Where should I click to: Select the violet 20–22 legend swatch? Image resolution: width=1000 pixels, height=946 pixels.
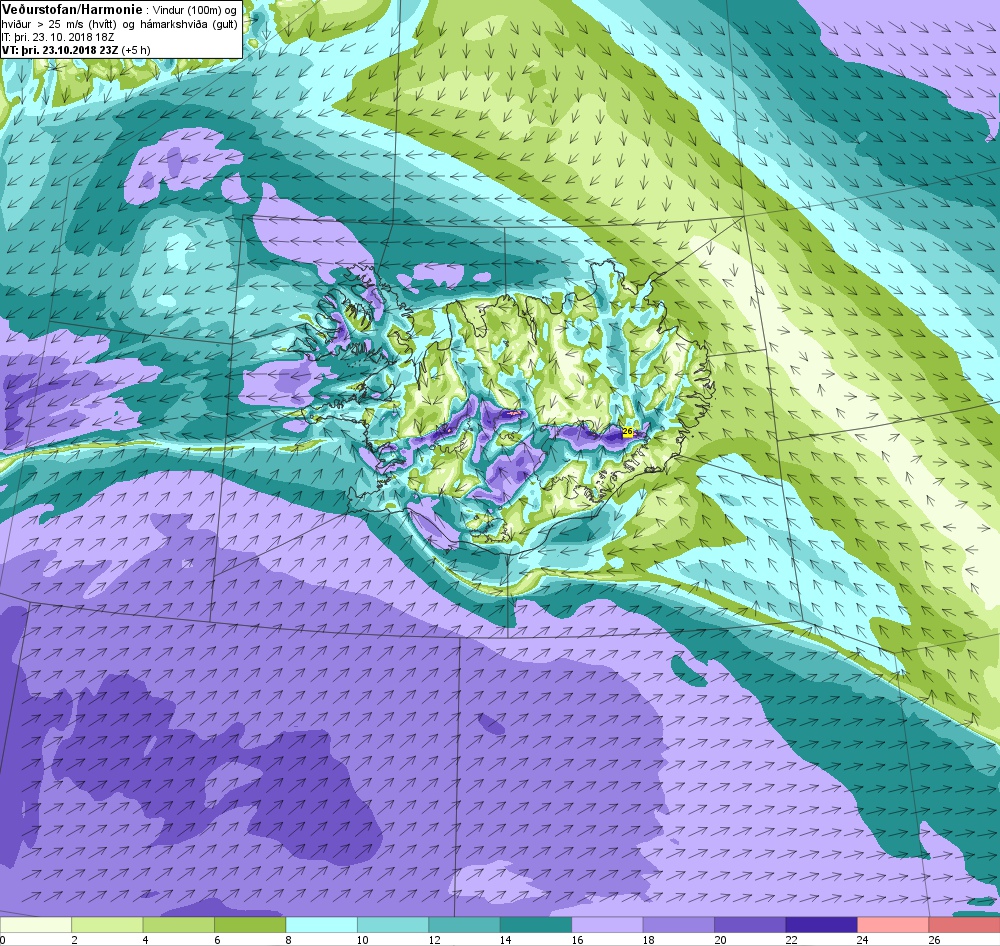(750, 925)
